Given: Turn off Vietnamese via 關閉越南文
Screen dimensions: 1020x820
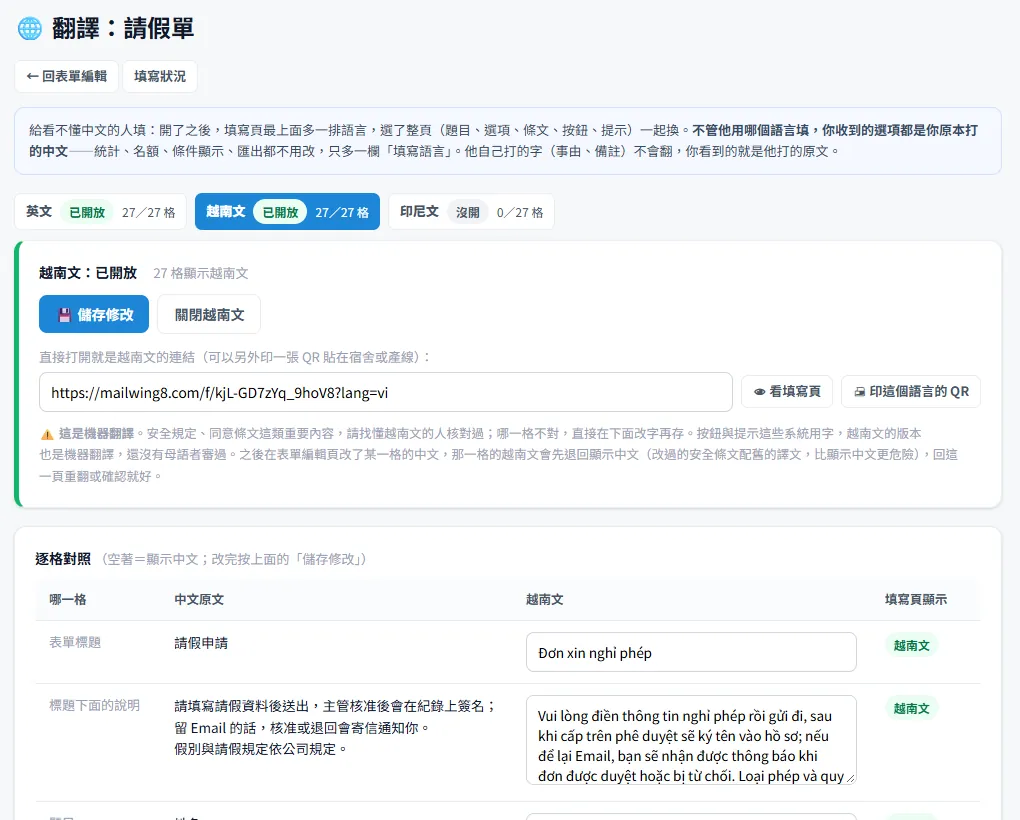Looking at the screenshot, I should [209, 315].
